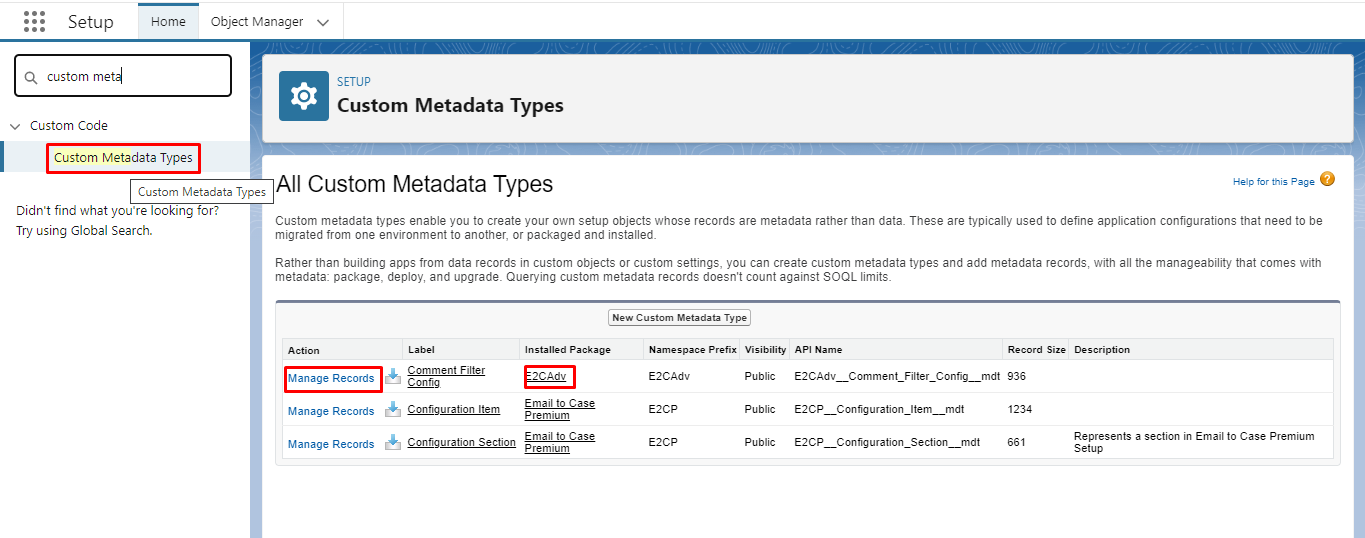Manage Records for Configuration Section
Image resolution: width=1365 pixels, height=538 pixels.
click(x=331, y=444)
